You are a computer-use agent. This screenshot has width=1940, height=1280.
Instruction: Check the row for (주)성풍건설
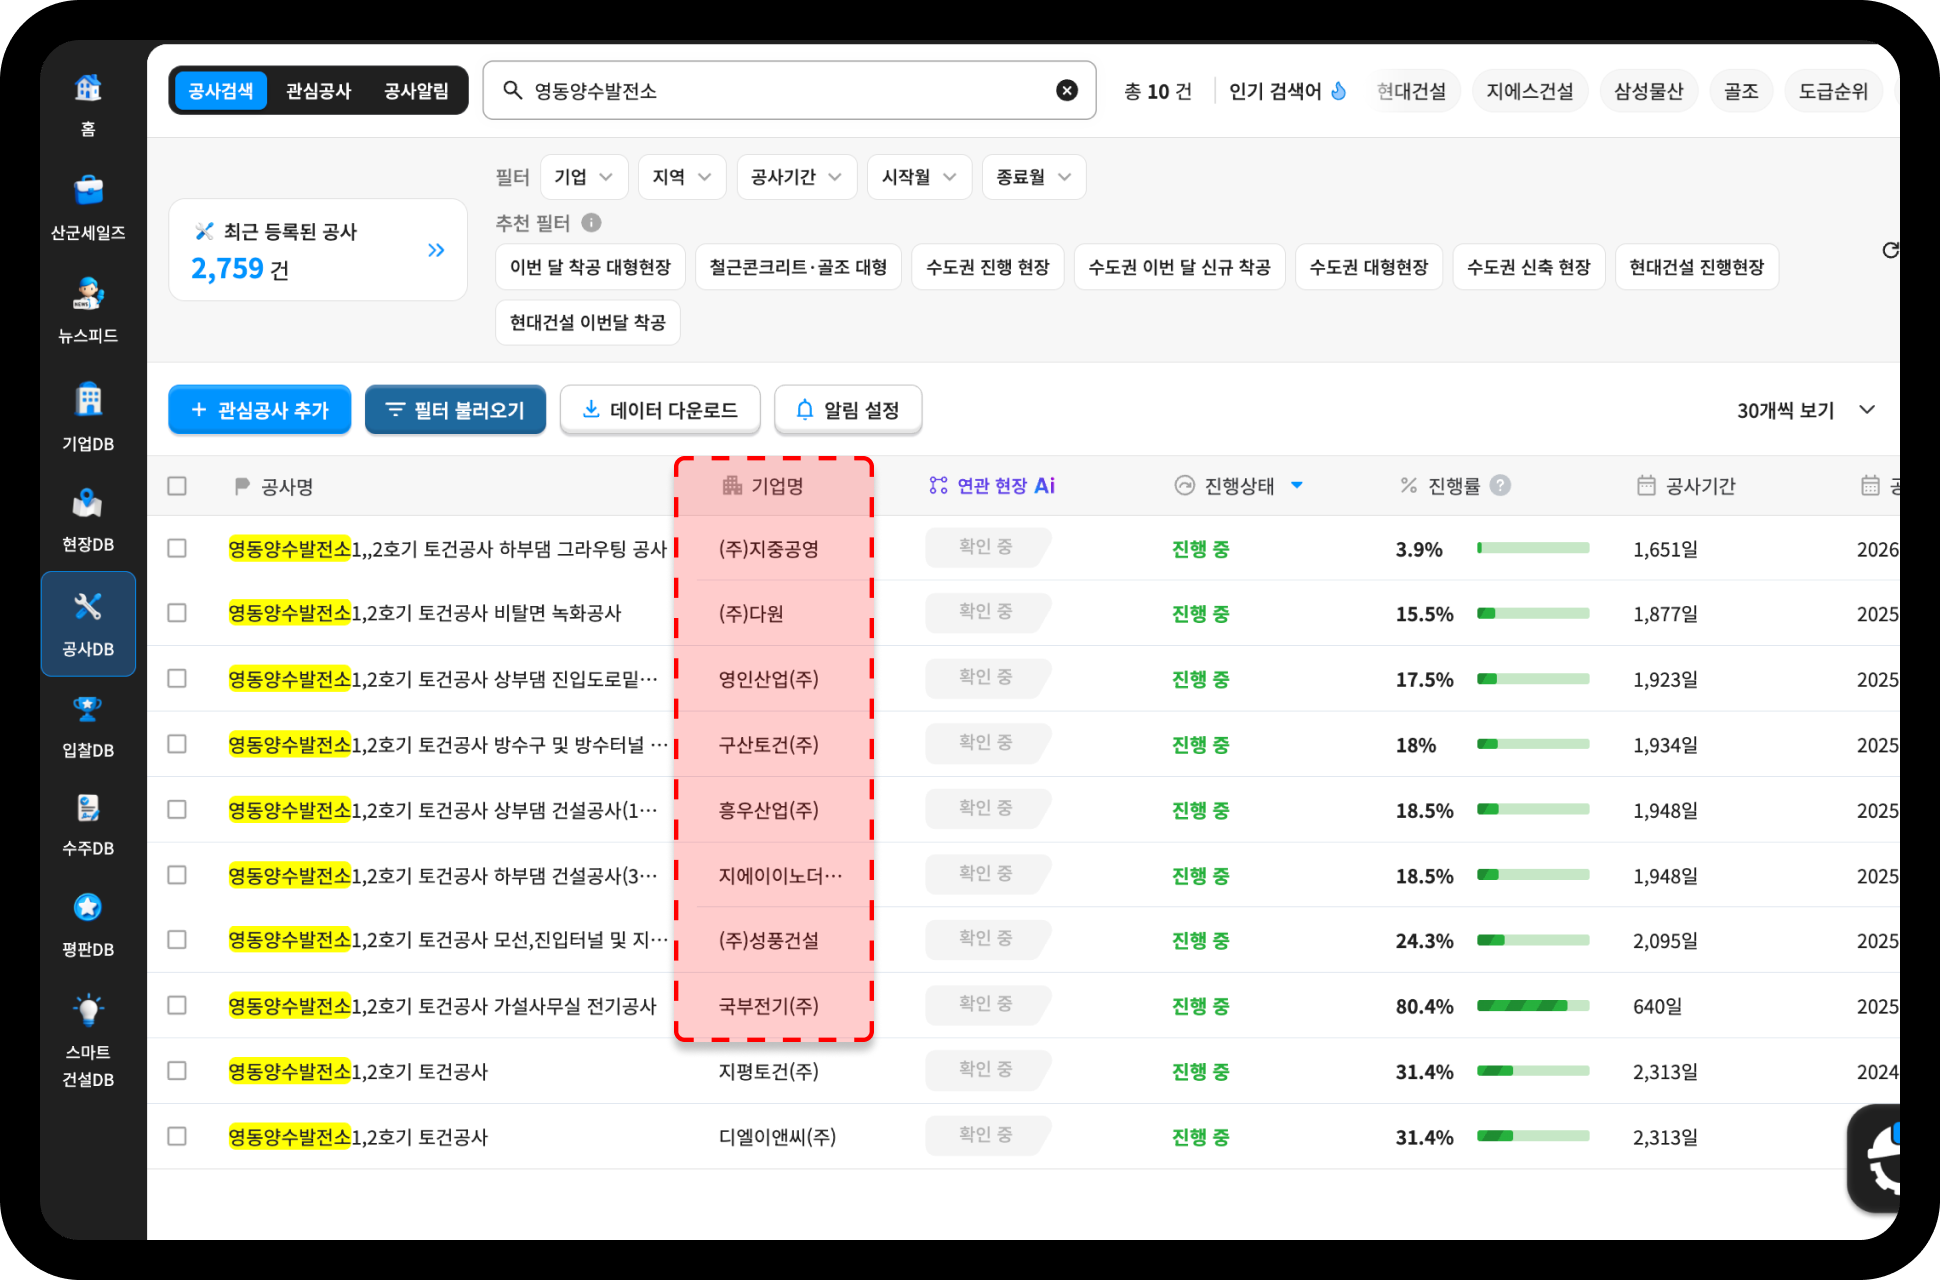(177, 940)
